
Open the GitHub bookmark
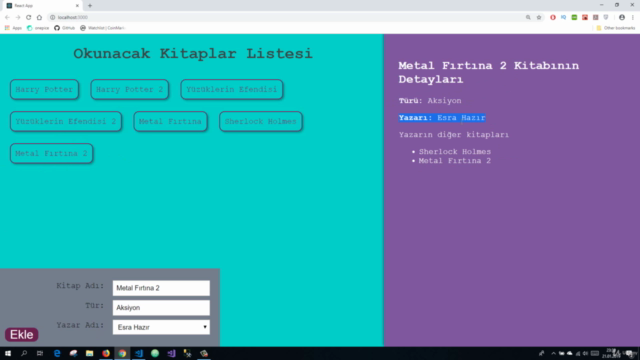pos(64,28)
